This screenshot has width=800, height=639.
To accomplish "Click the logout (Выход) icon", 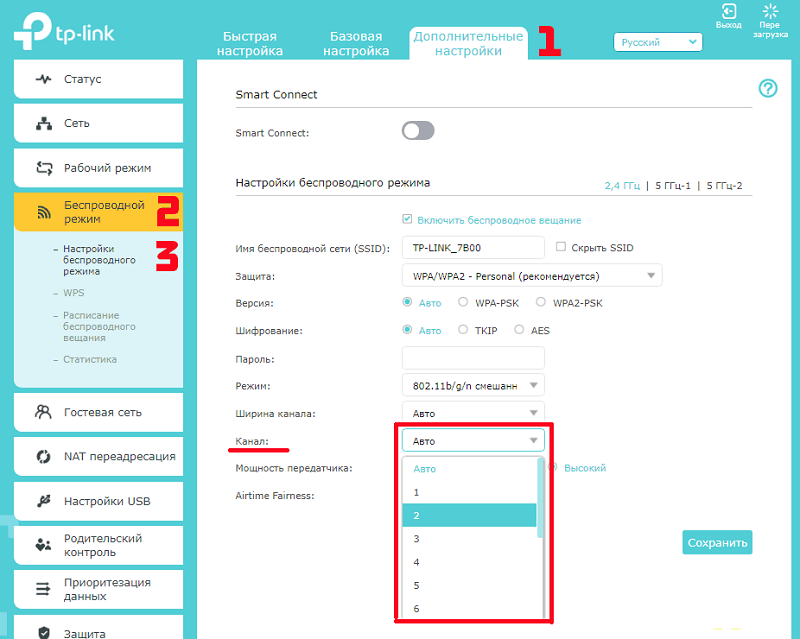I will tap(729, 12).
